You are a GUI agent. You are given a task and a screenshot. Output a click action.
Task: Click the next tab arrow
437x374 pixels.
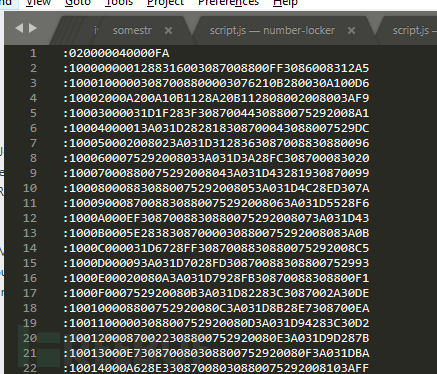click(x=33, y=28)
